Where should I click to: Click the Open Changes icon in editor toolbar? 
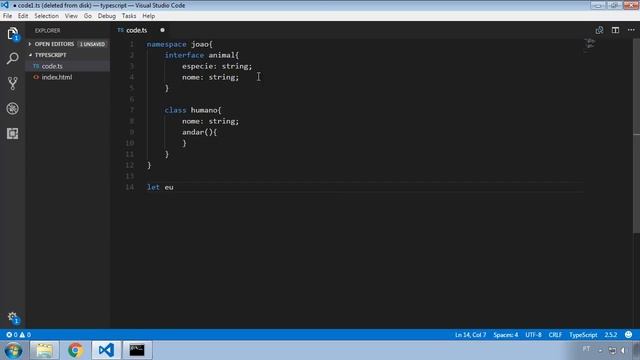(599, 30)
